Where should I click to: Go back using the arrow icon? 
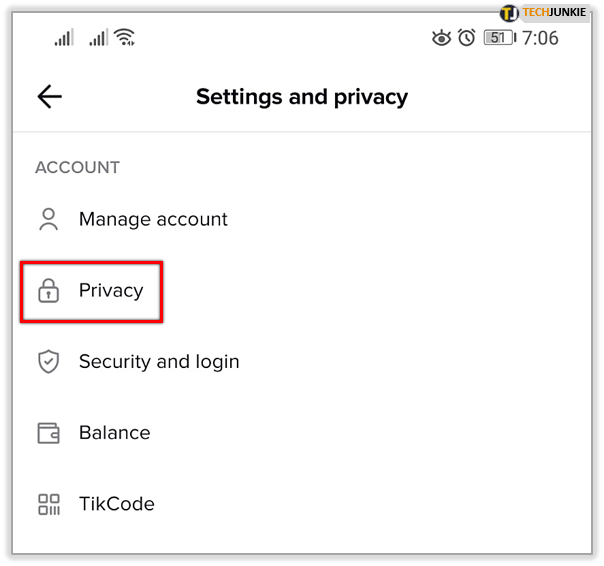[49, 96]
